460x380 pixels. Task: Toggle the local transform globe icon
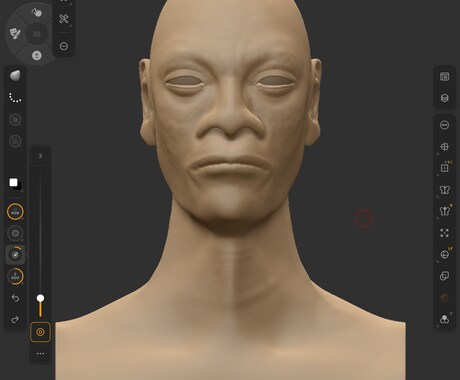tap(445, 254)
